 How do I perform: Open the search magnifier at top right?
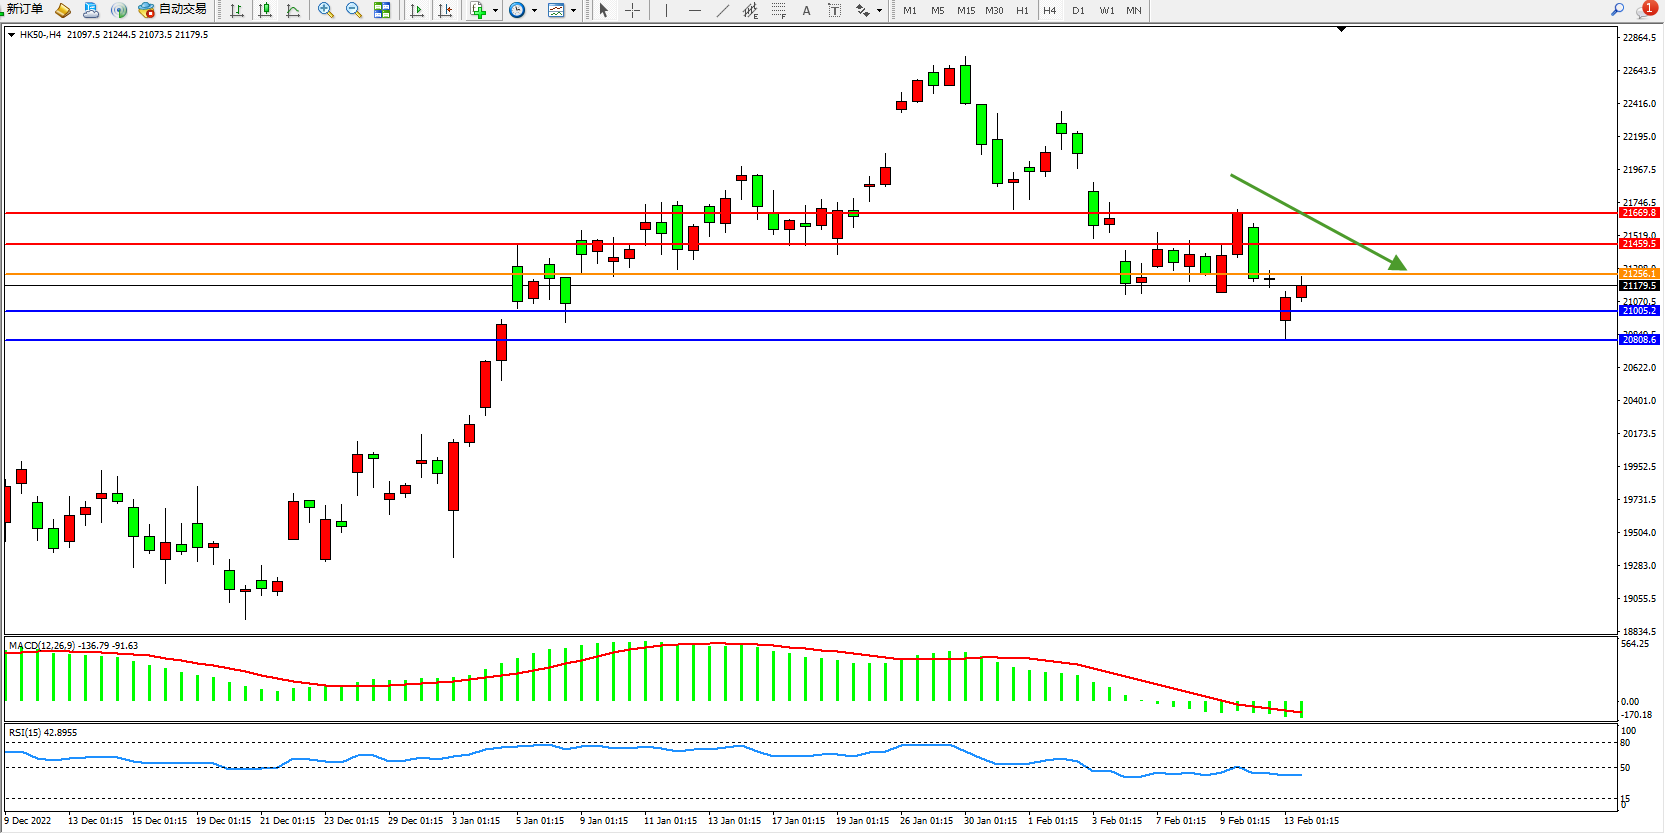(1617, 9)
